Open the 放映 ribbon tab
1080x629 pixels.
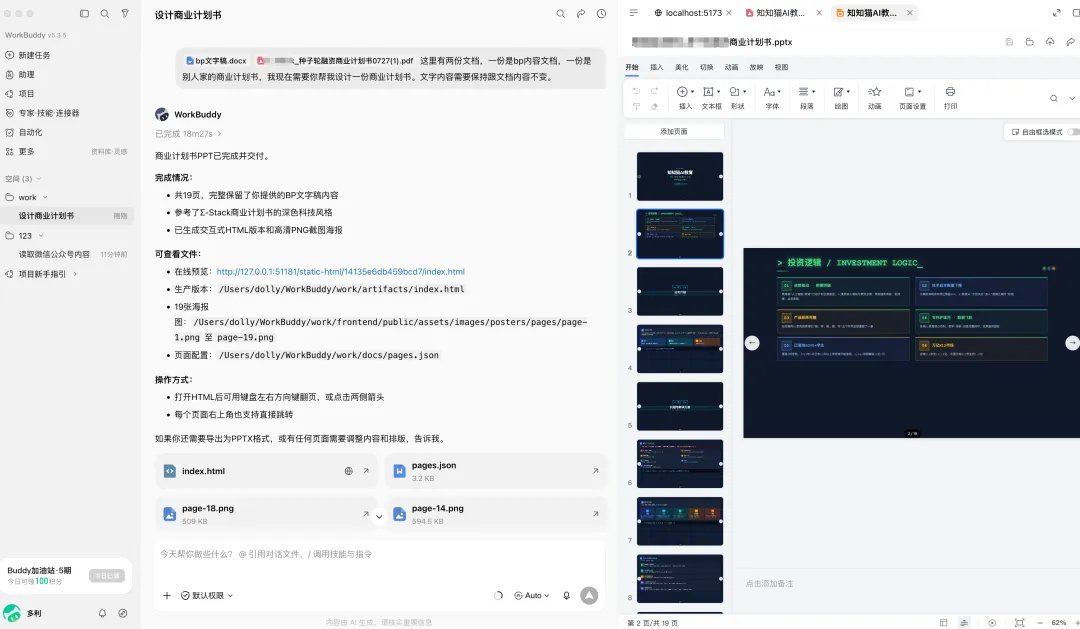tap(756, 68)
